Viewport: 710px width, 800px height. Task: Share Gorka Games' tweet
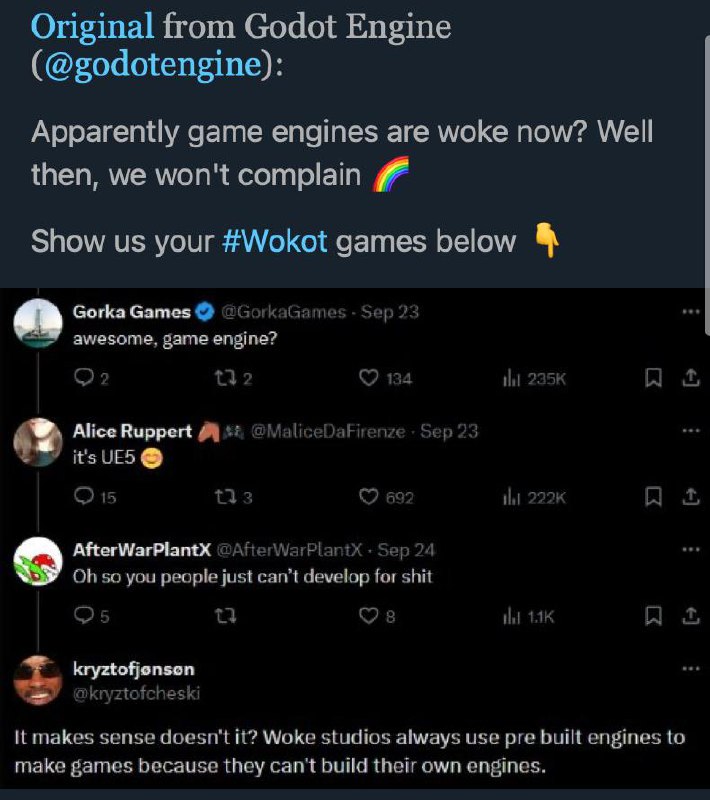click(x=688, y=379)
